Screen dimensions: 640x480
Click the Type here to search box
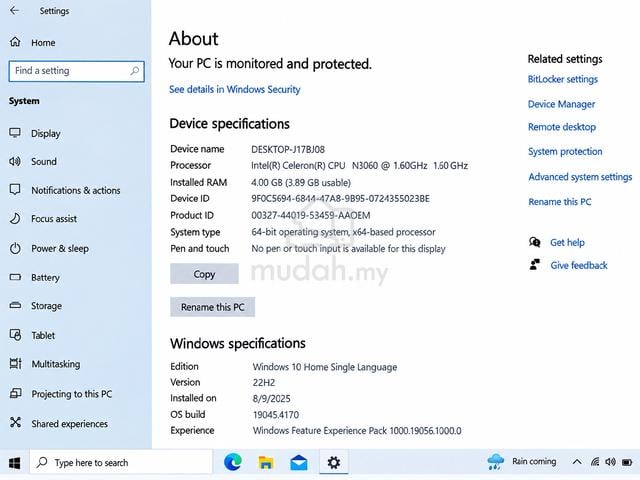(x=121, y=462)
